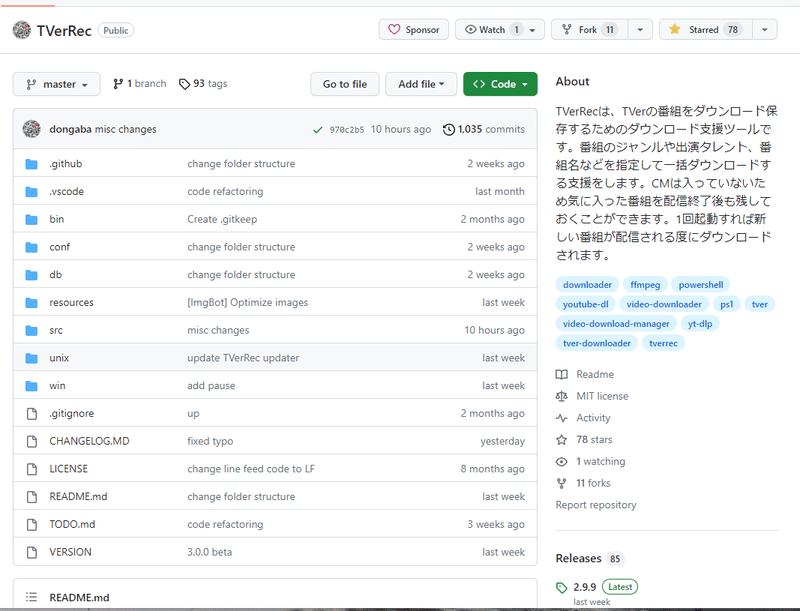Select the tver topic tag
The height and width of the screenshot is (611, 800).
tap(760, 304)
